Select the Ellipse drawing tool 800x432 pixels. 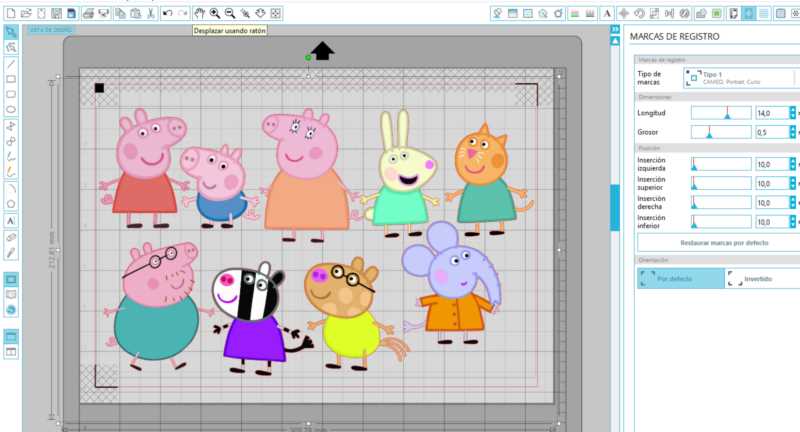[11, 110]
